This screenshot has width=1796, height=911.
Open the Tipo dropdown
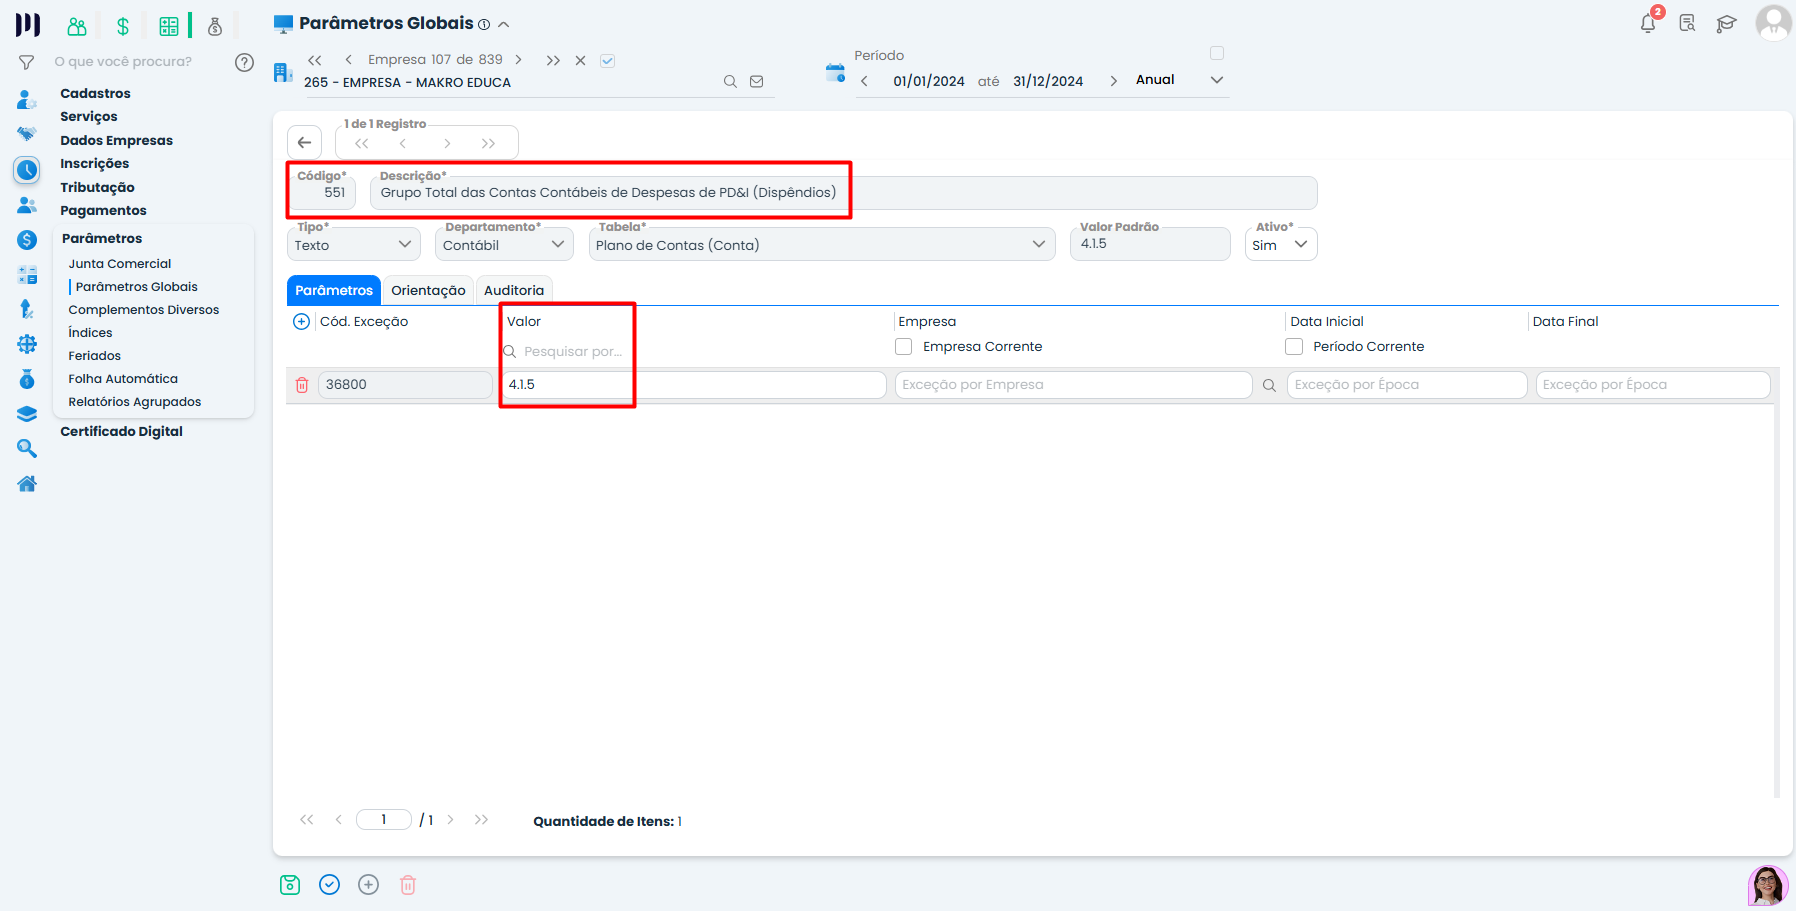click(x=354, y=245)
